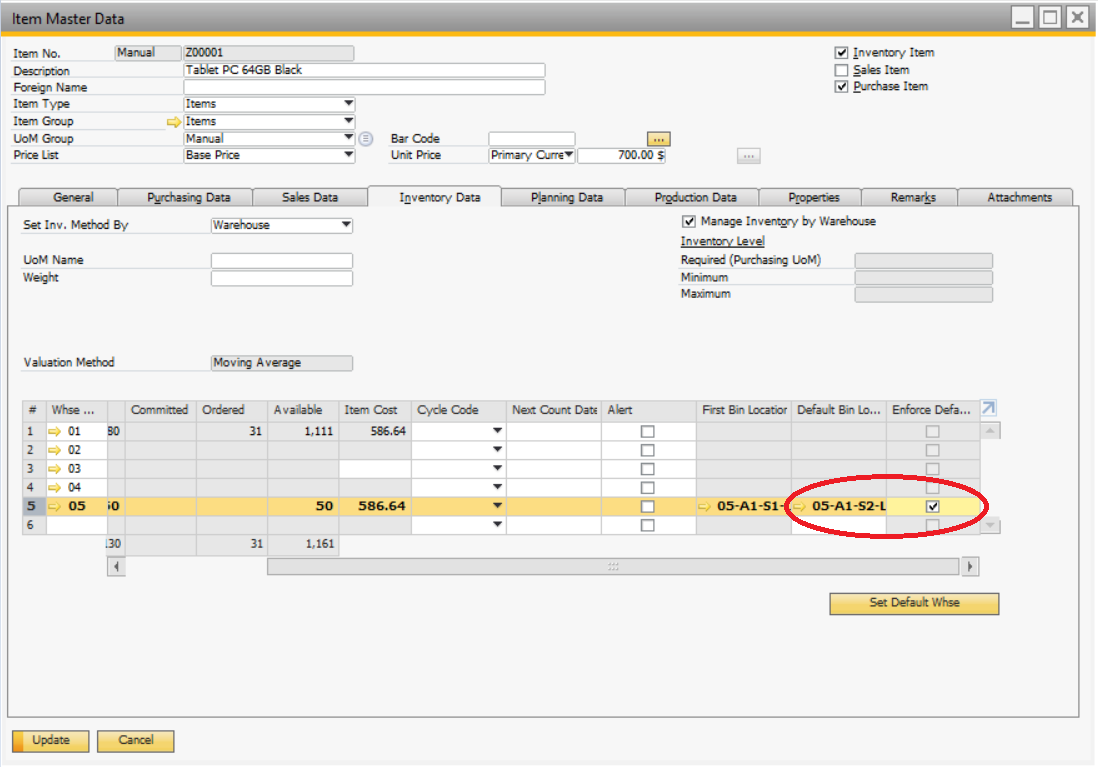Select row number 5 header
The height and width of the screenshot is (767, 1098).
coord(34,506)
